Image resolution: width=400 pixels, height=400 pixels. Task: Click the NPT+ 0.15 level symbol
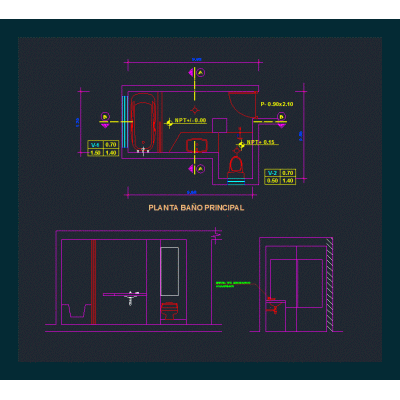[x=241, y=145]
